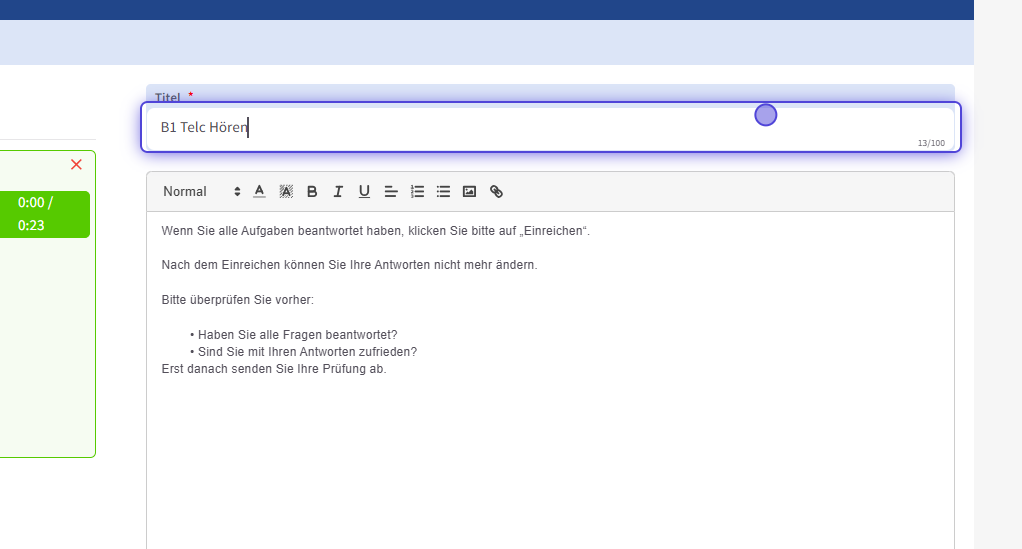1022x549 pixels.
Task: Open the text color picker
Action: 260,191
